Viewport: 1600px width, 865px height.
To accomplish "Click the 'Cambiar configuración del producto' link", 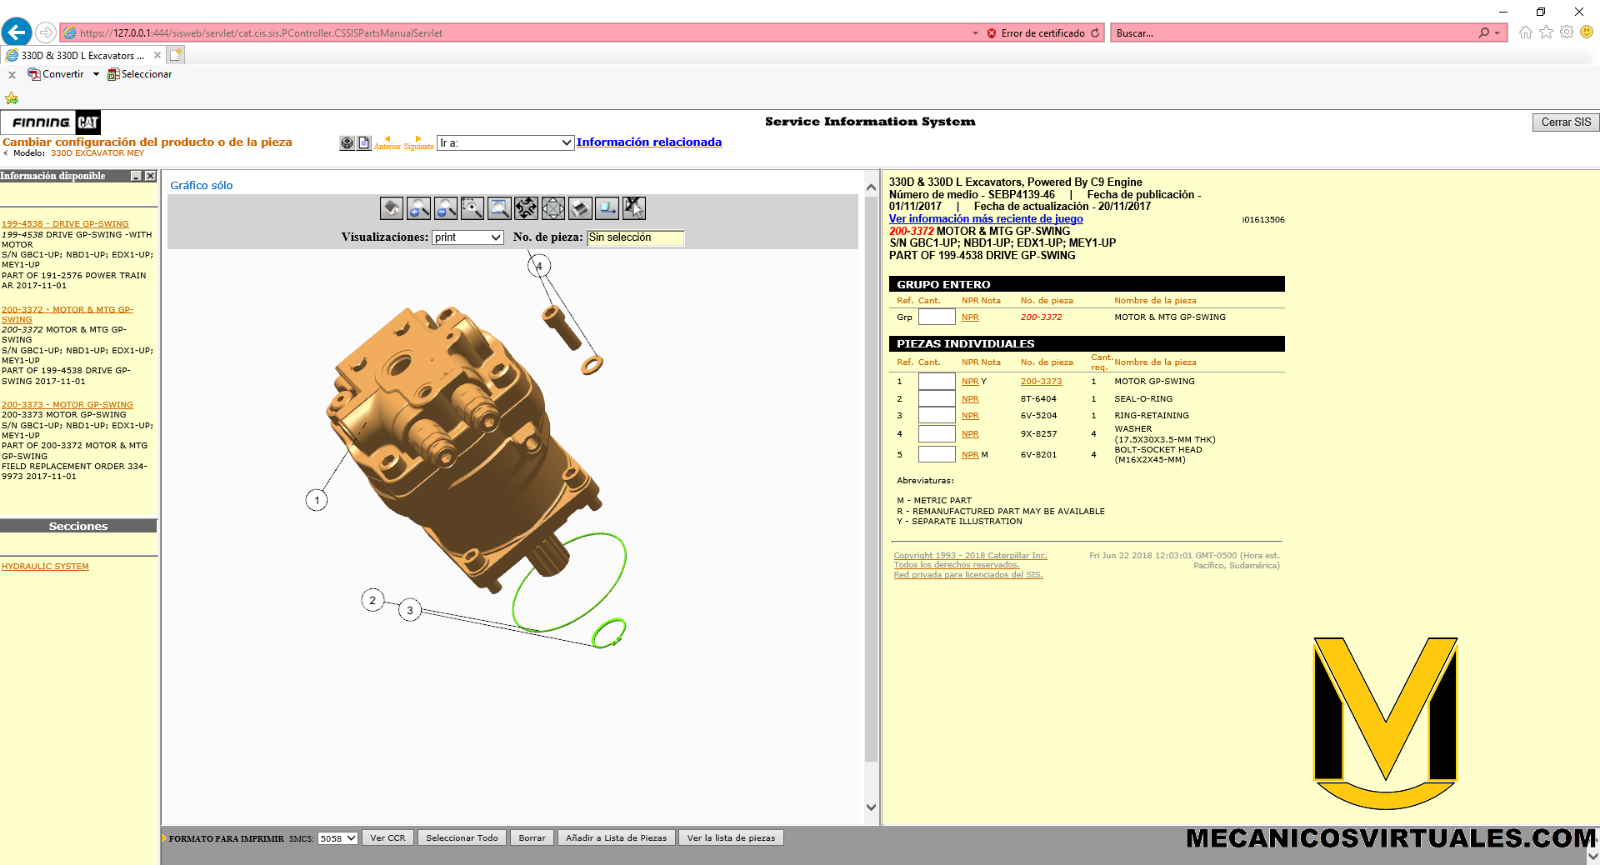I will 147,142.
